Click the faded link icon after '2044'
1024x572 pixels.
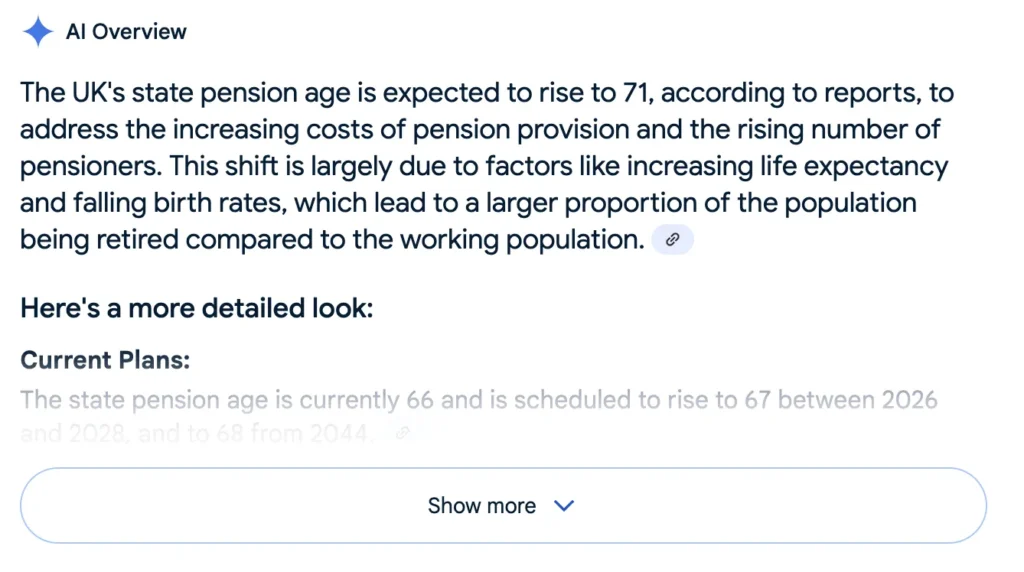pyautogui.click(x=403, y=433)
